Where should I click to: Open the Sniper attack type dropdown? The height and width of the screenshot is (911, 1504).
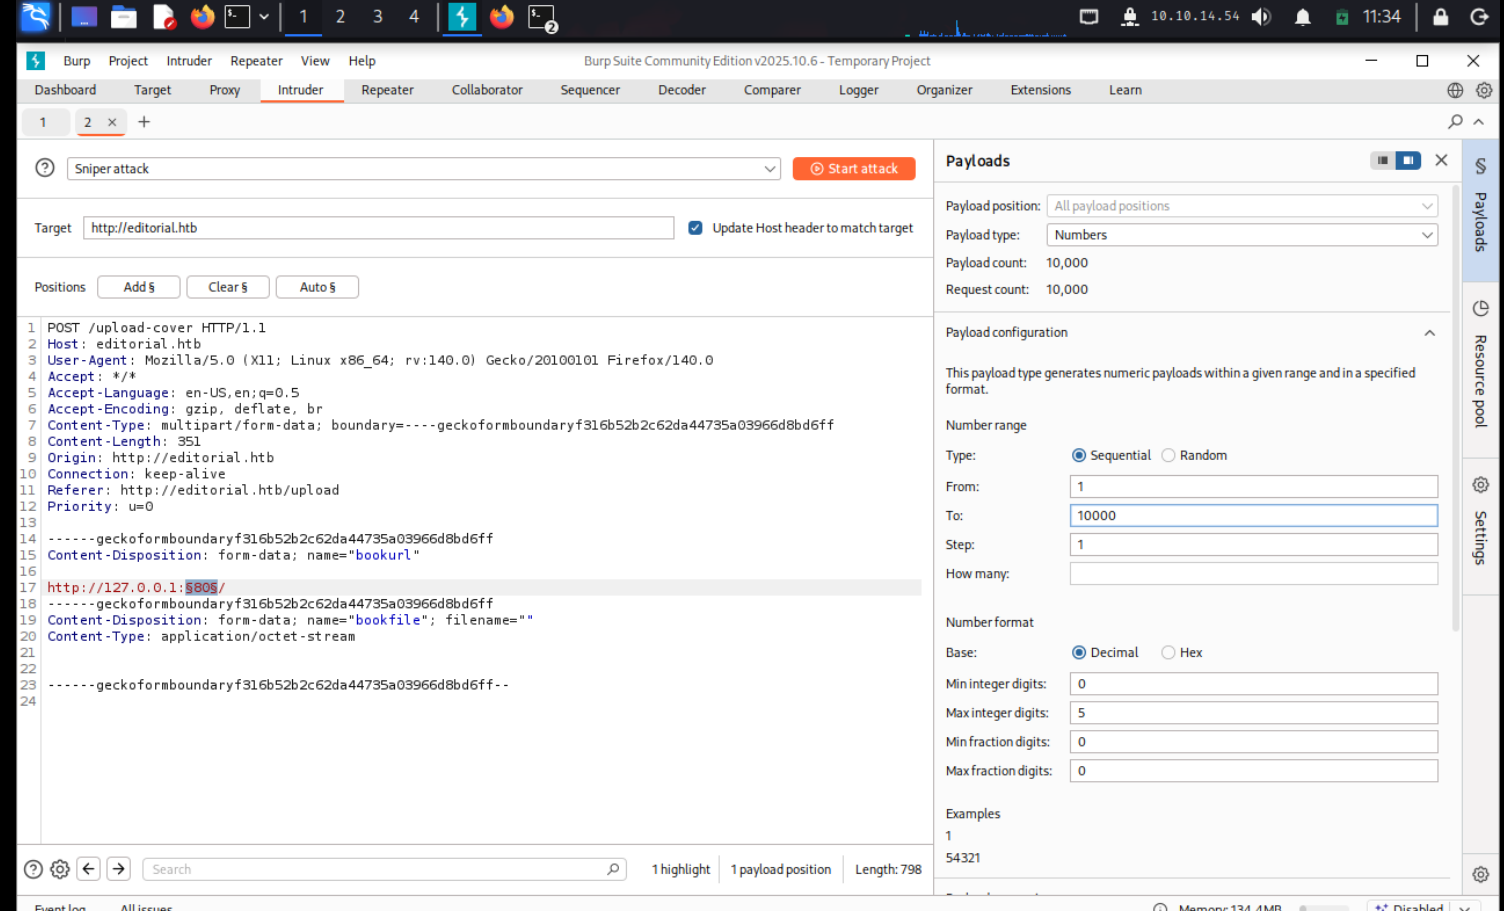click(x=423, y=169)
